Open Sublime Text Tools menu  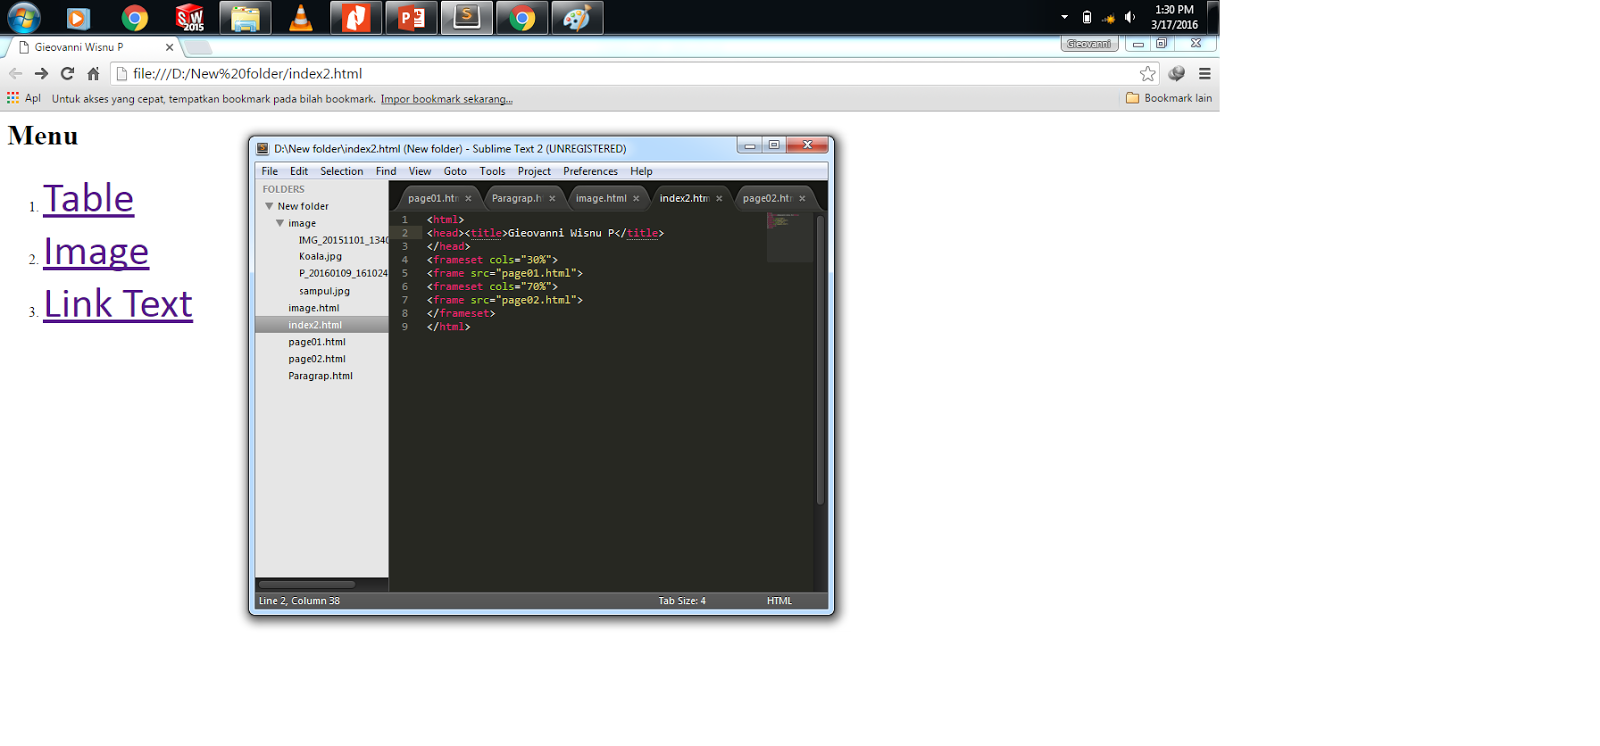tap(492, 171)
